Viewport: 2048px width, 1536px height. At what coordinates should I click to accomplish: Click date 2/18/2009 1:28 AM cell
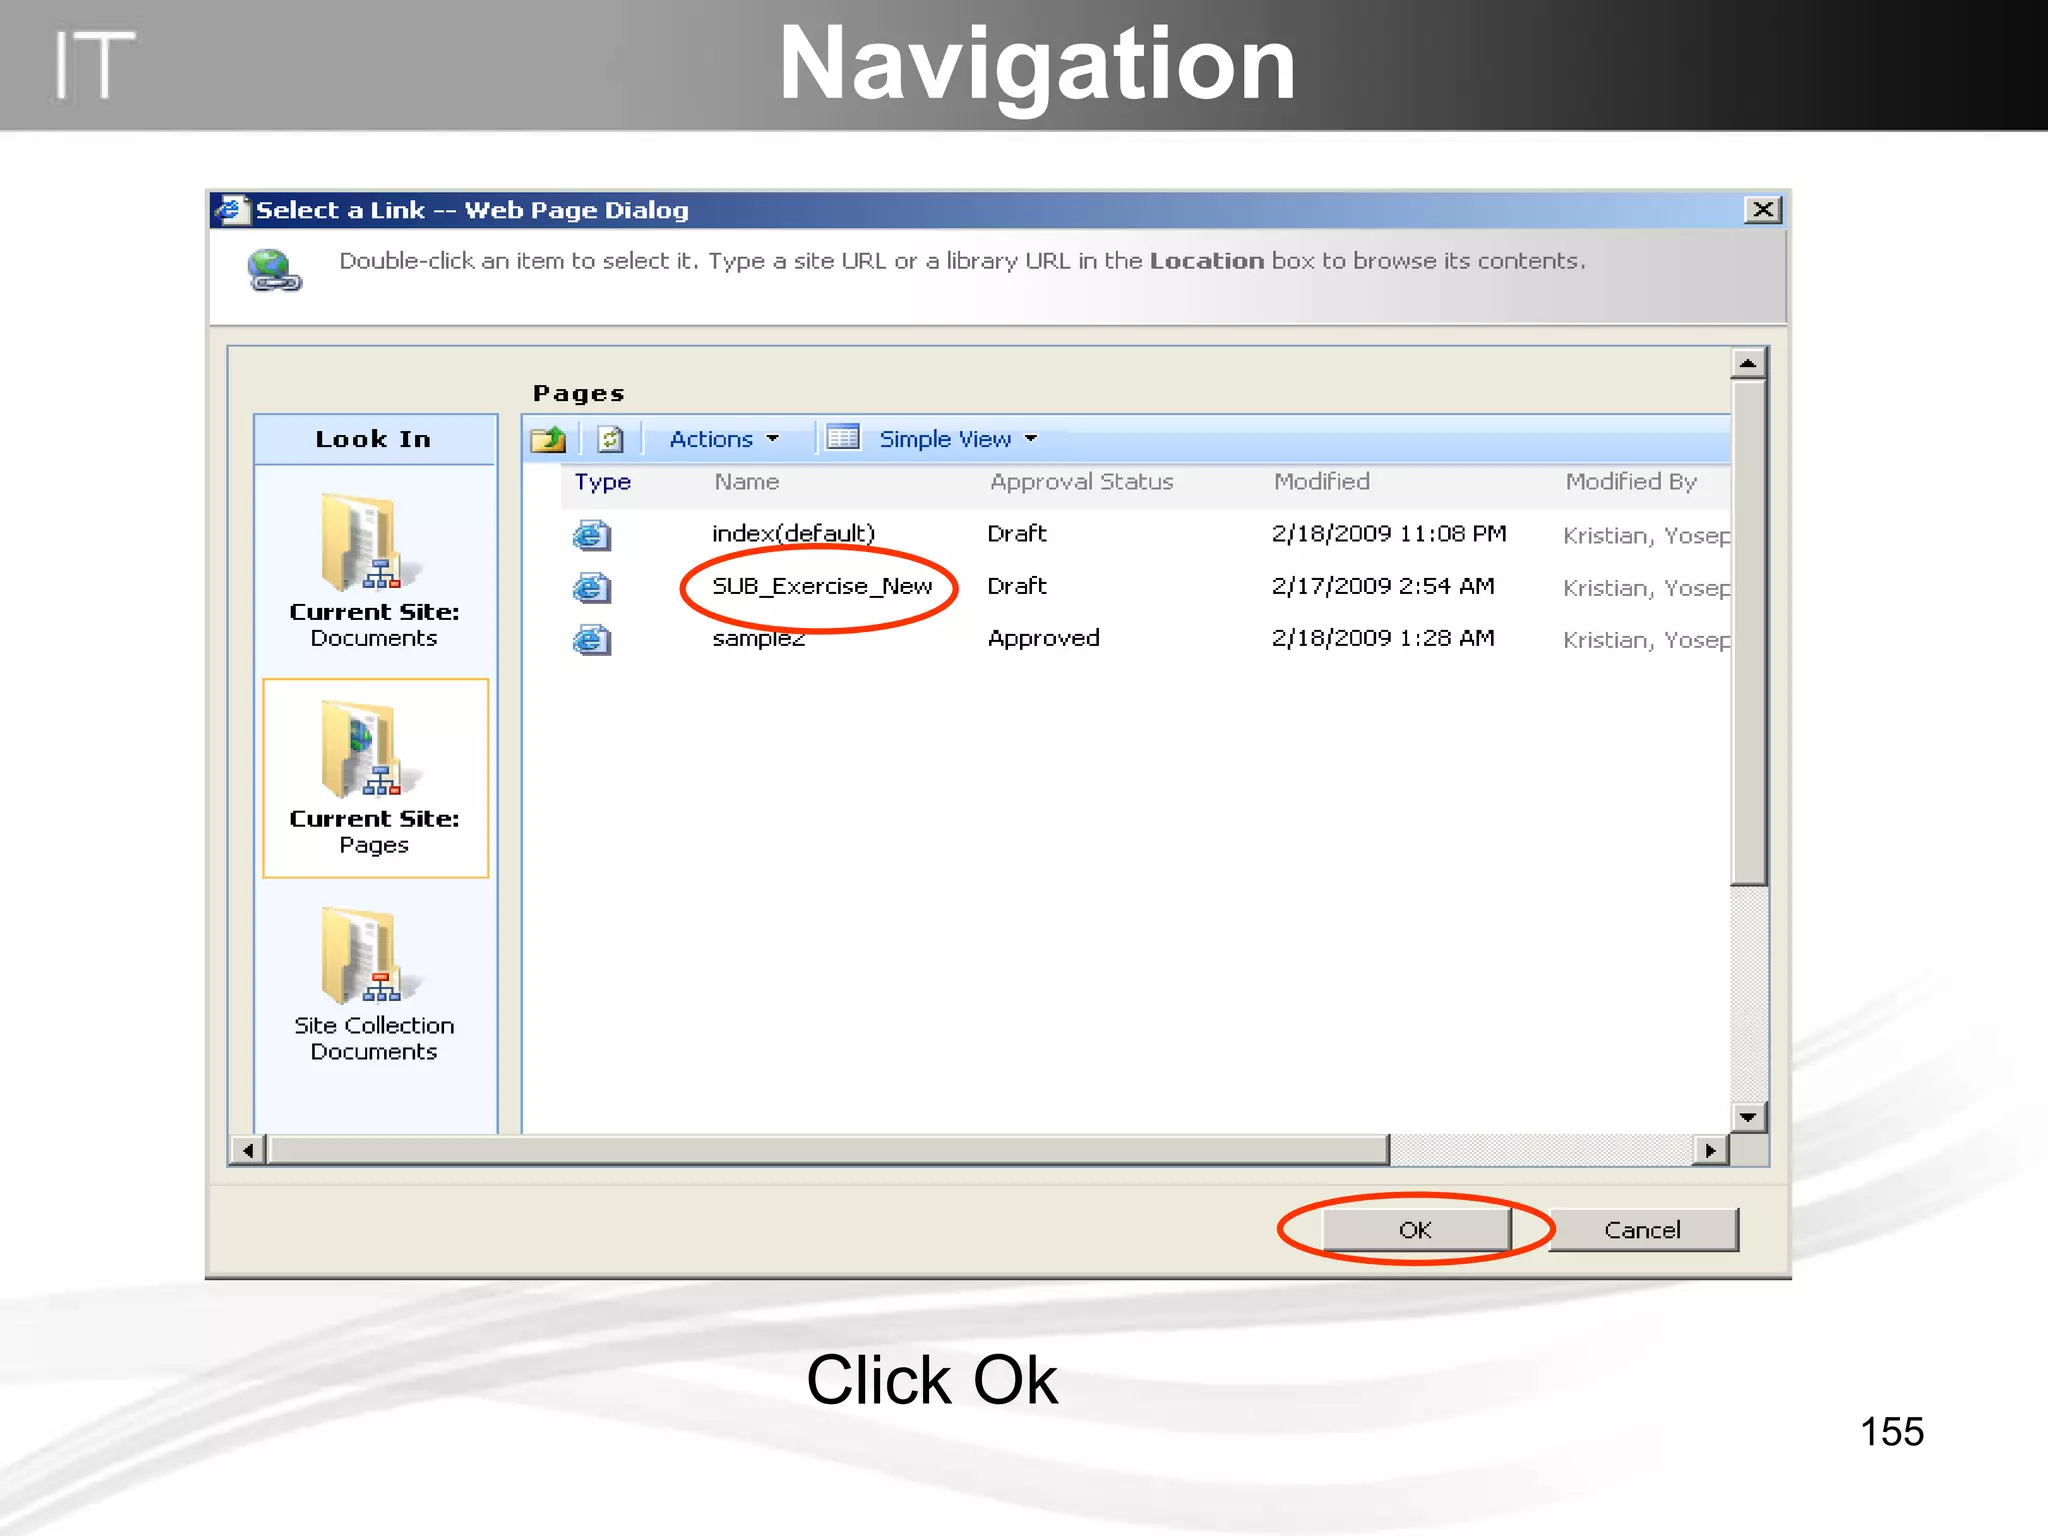tap(1383, 638)
